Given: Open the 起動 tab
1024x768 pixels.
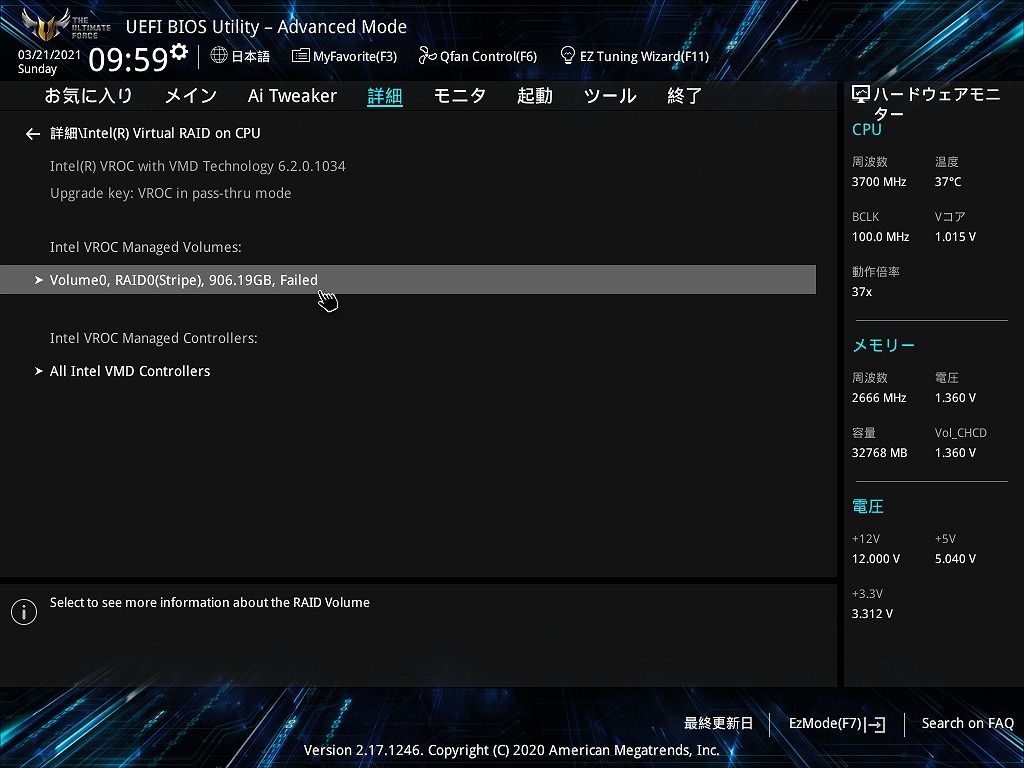Looking at the screenshot, I should coord(535,96).
